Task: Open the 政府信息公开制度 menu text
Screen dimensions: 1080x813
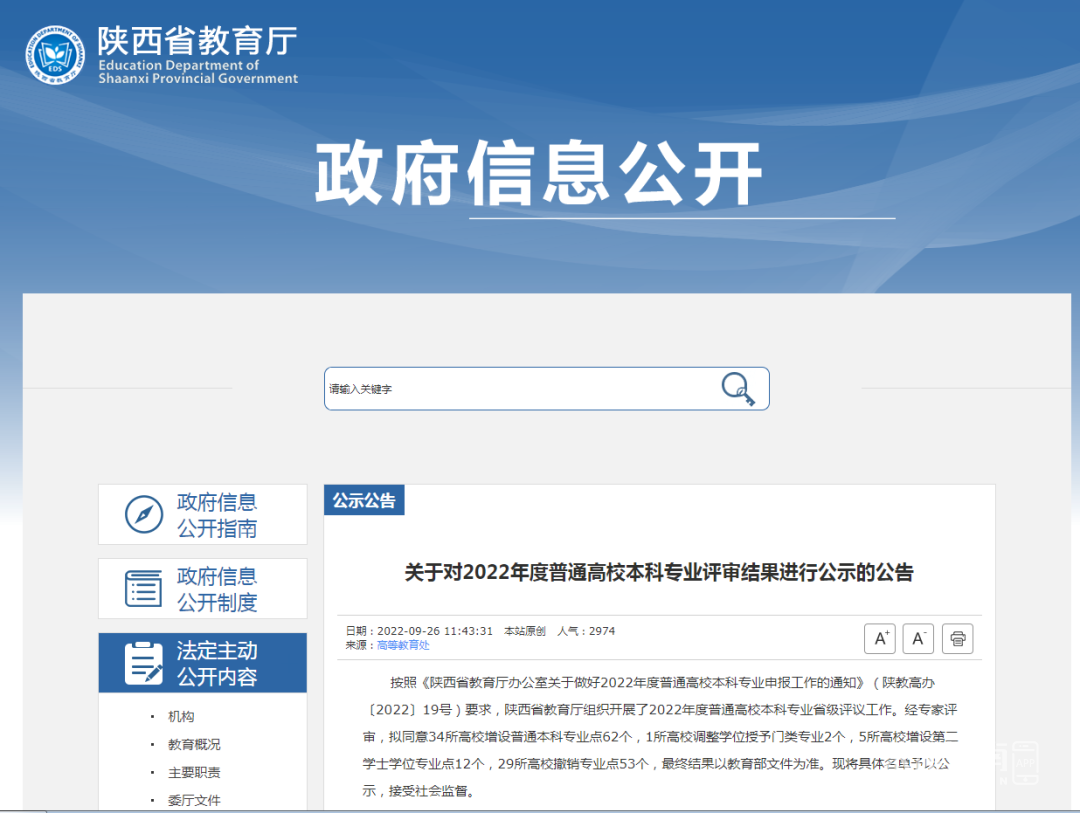Action: click(x=217, y=589)
